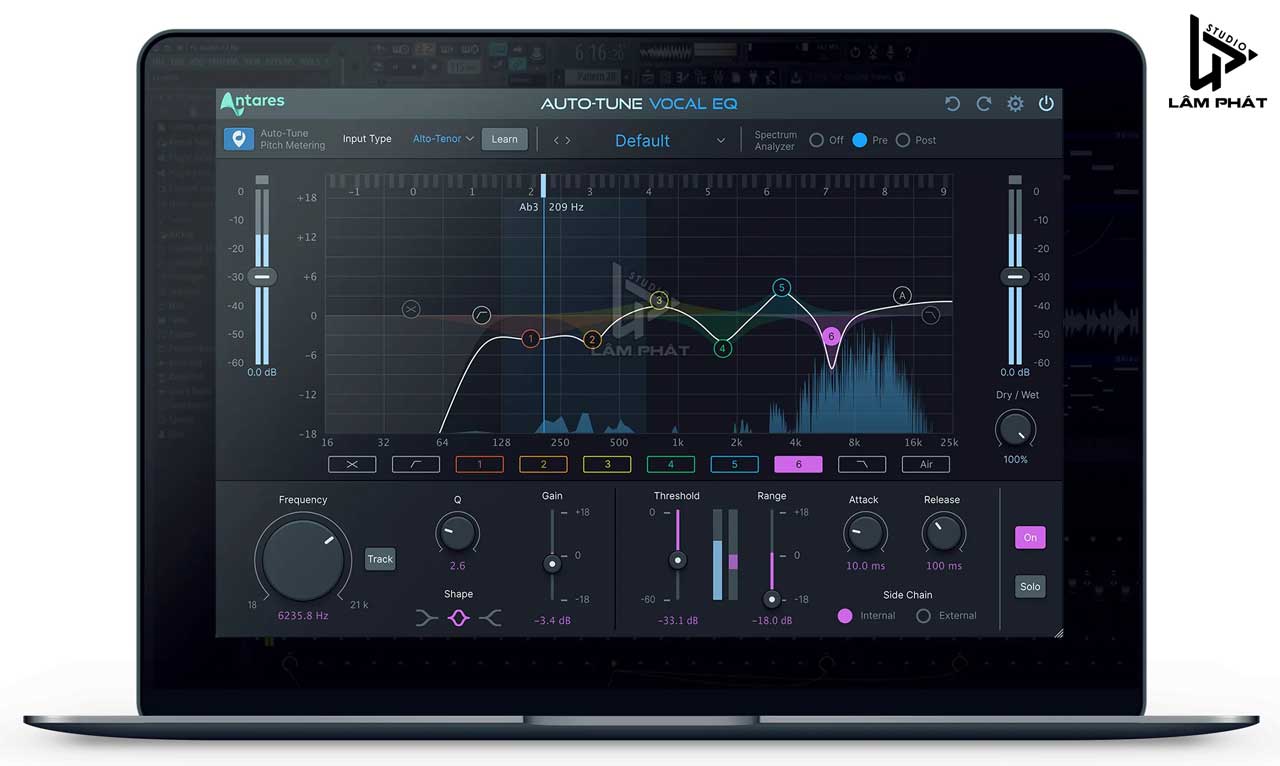The height and width of the screenshot is (766, 1280).
Task: Click the Learn button
Action: [x=504, y=139]
